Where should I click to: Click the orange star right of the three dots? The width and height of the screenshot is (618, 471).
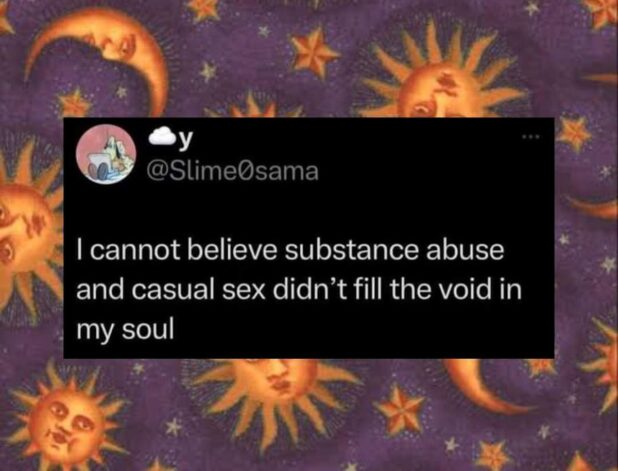tap(573, 132)
